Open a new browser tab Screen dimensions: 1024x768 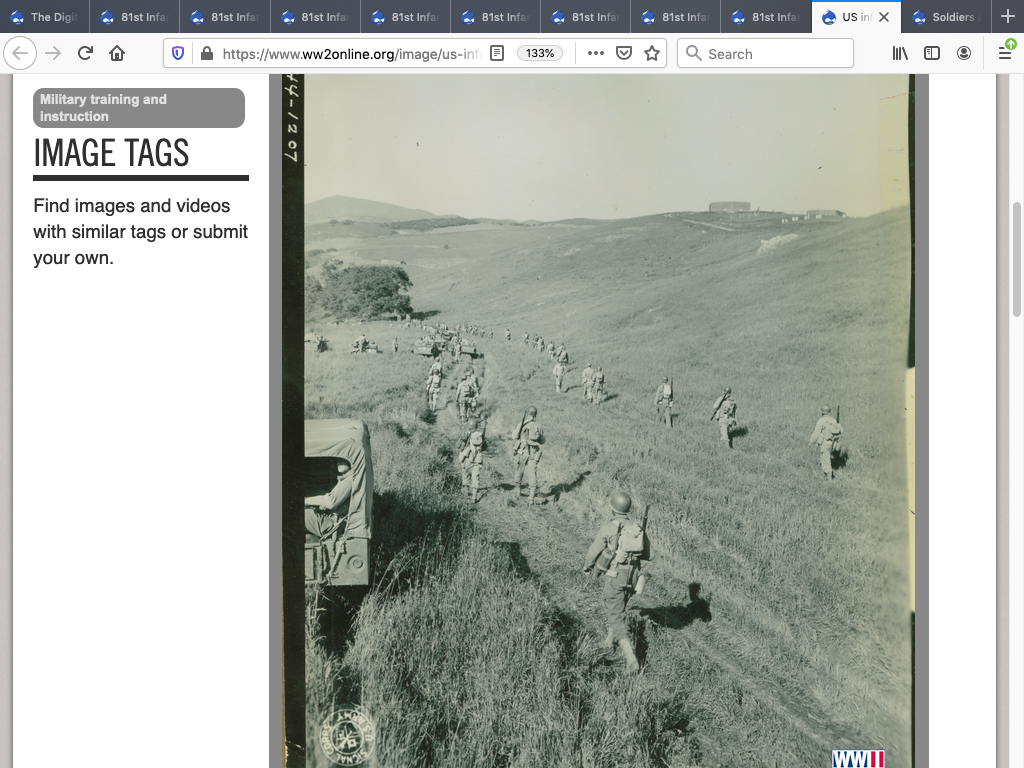coord(1007,17)
